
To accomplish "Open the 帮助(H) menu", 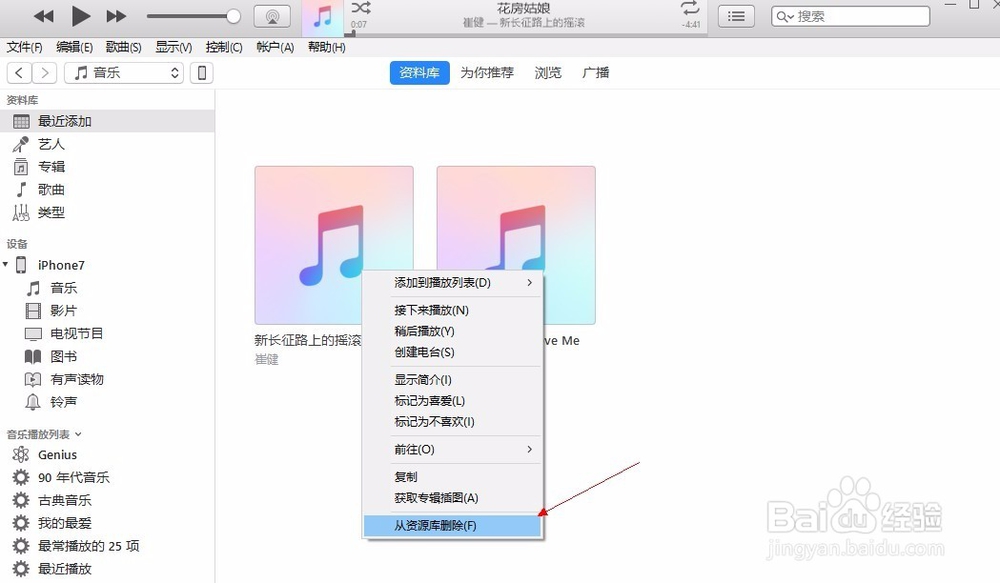I will (x=327, y=47).
